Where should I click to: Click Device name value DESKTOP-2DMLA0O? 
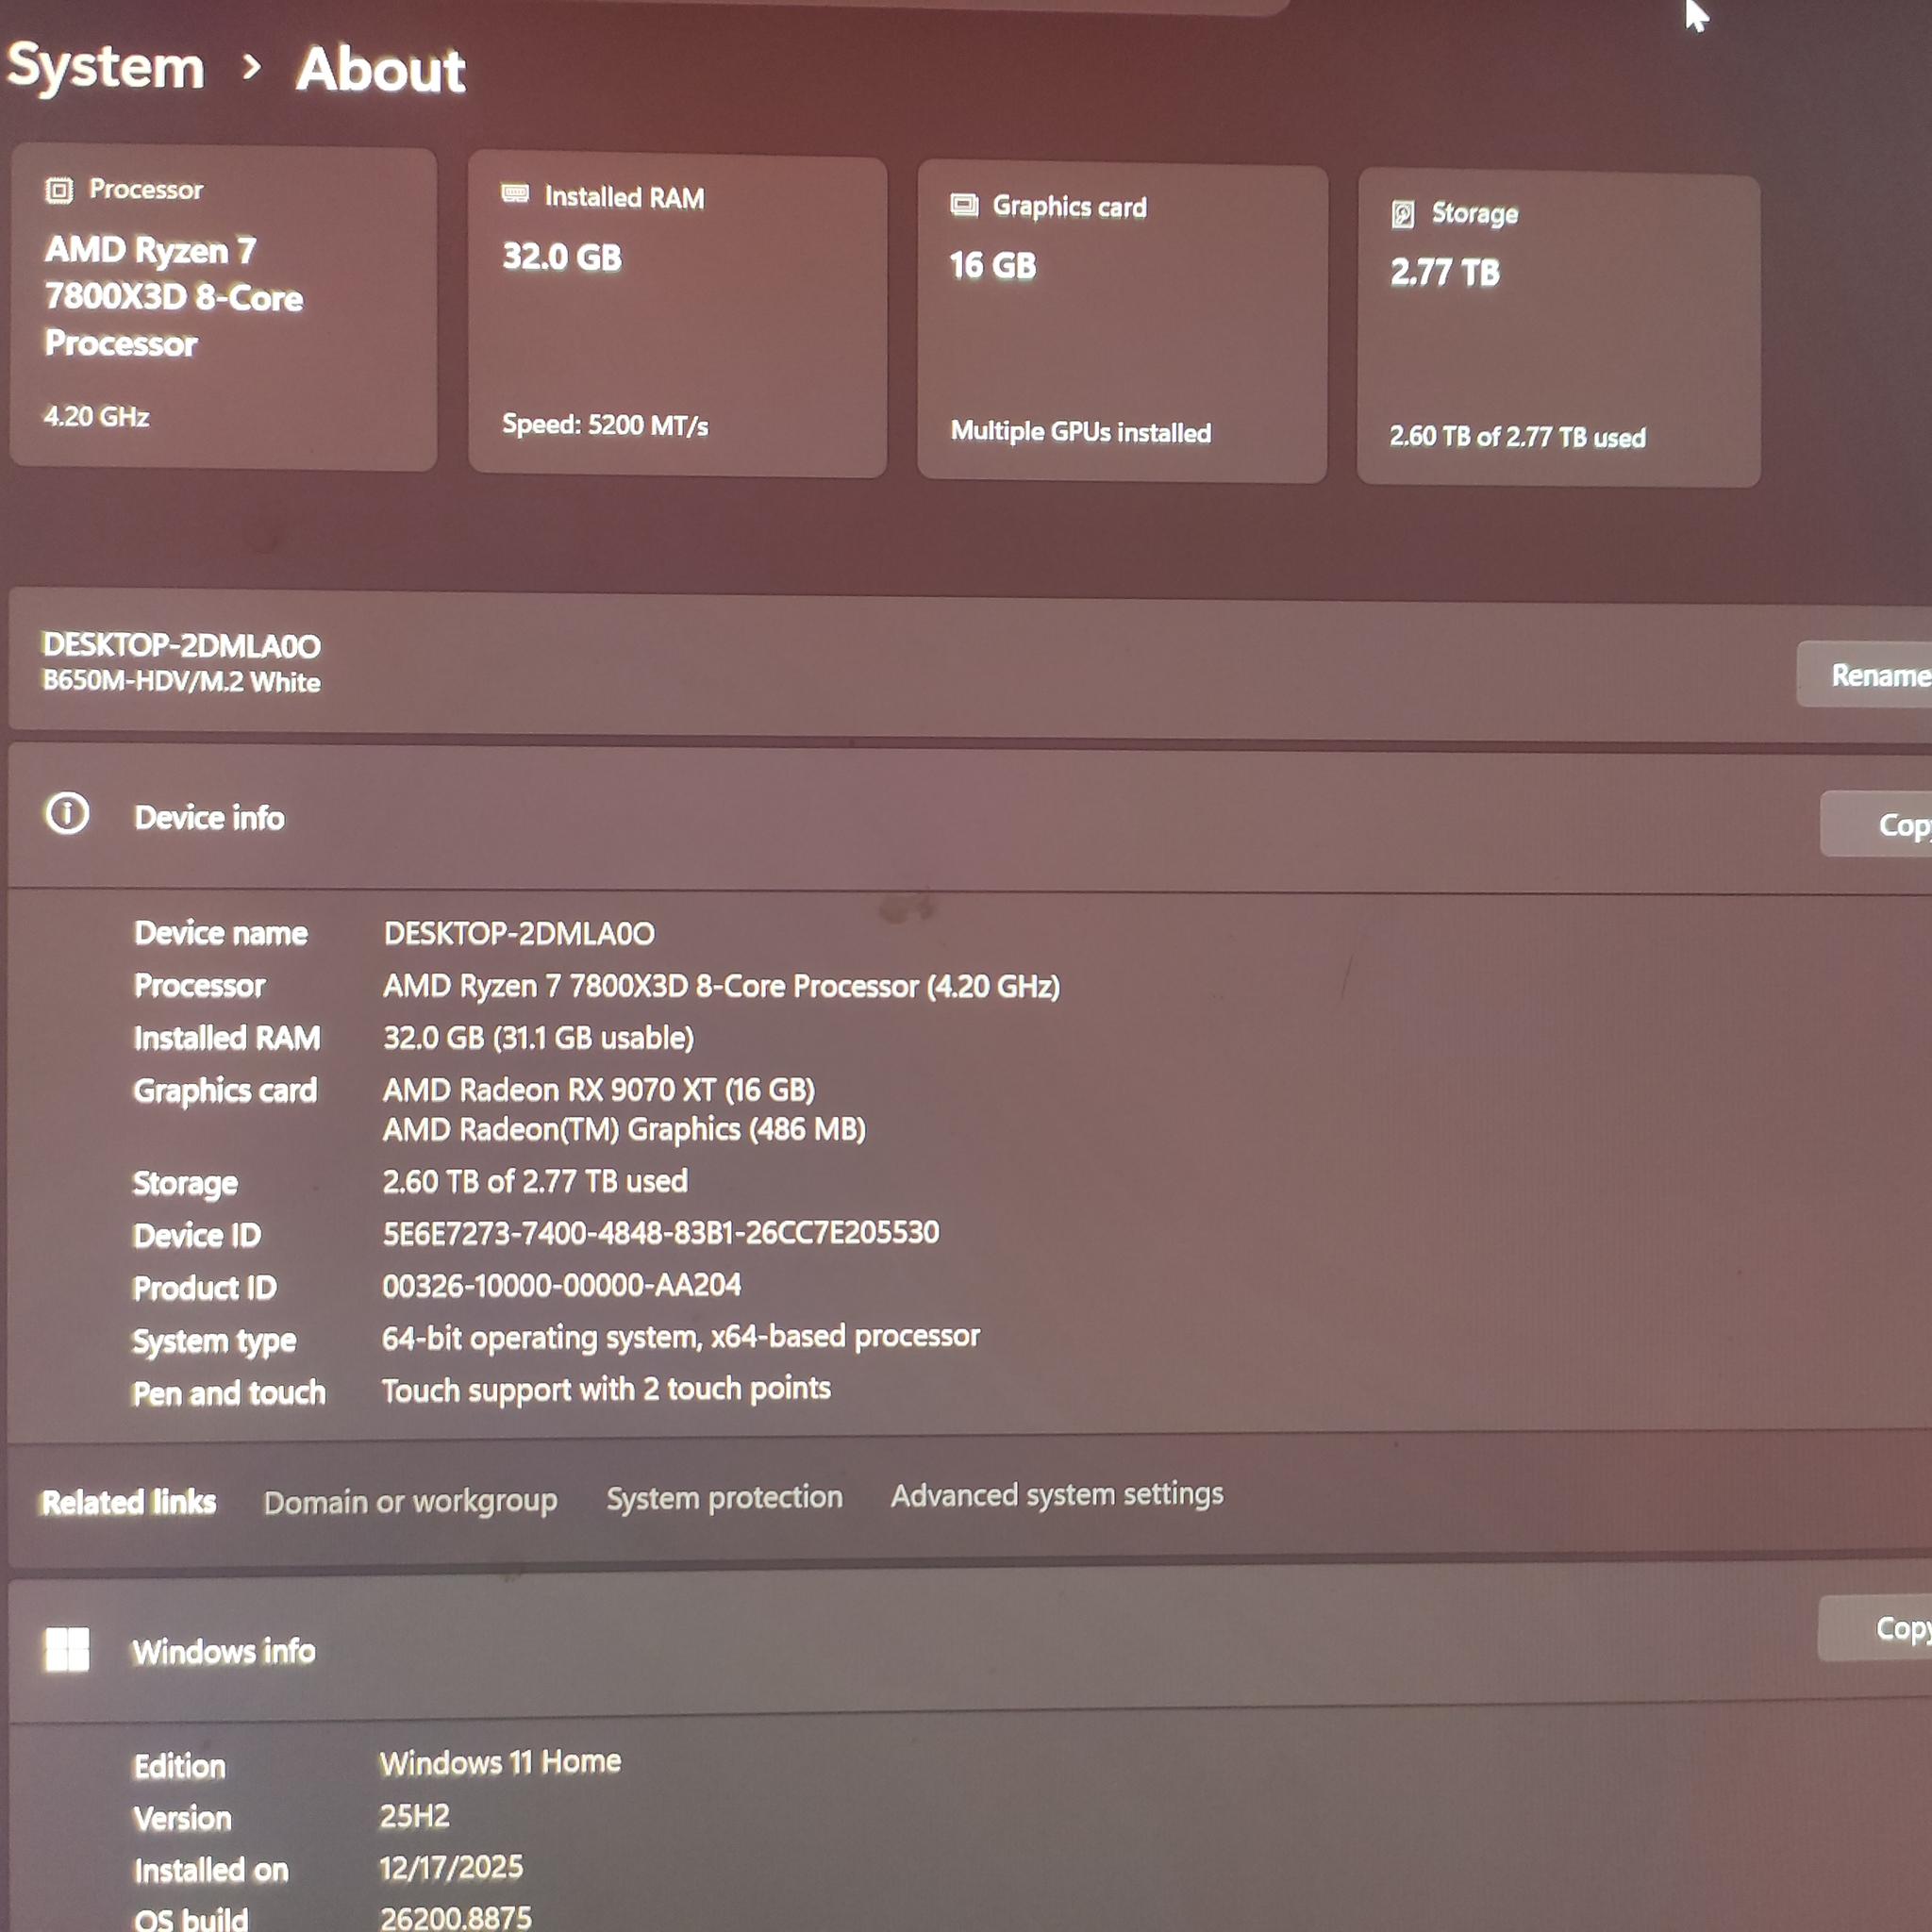click(x=520, y=933)
